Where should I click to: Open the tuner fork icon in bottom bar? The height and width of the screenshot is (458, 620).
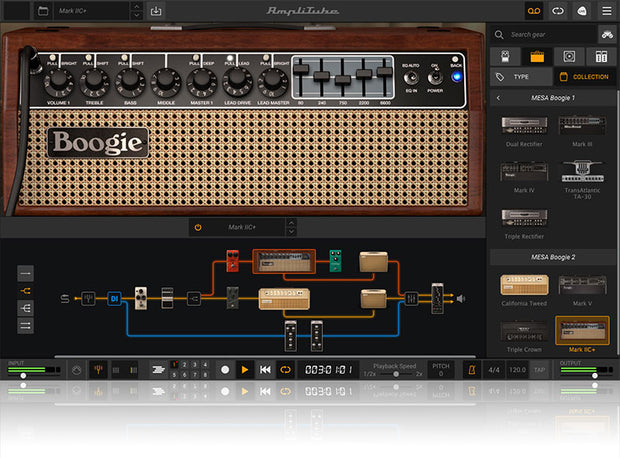(x=98, y=370)
